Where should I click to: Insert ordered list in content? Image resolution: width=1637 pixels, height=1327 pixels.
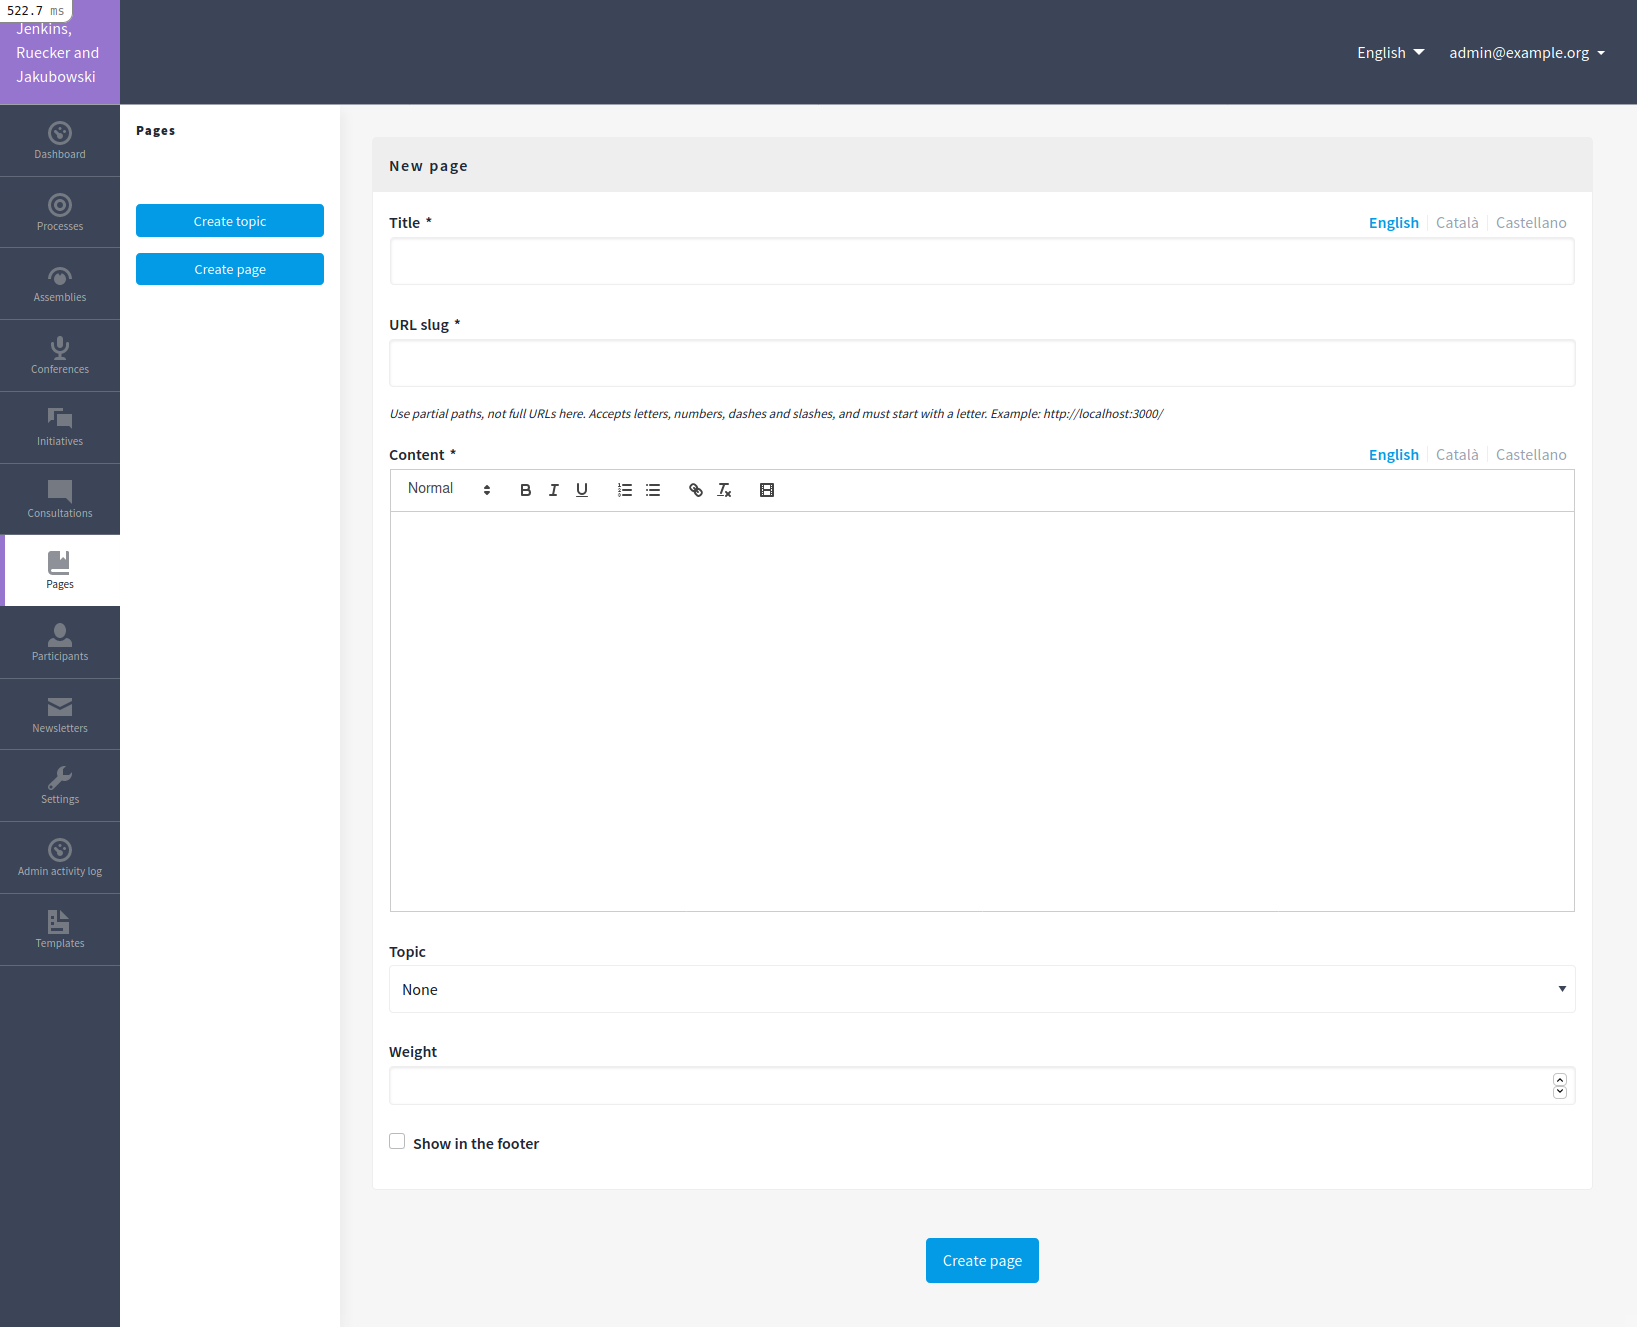tap(625, 490)
